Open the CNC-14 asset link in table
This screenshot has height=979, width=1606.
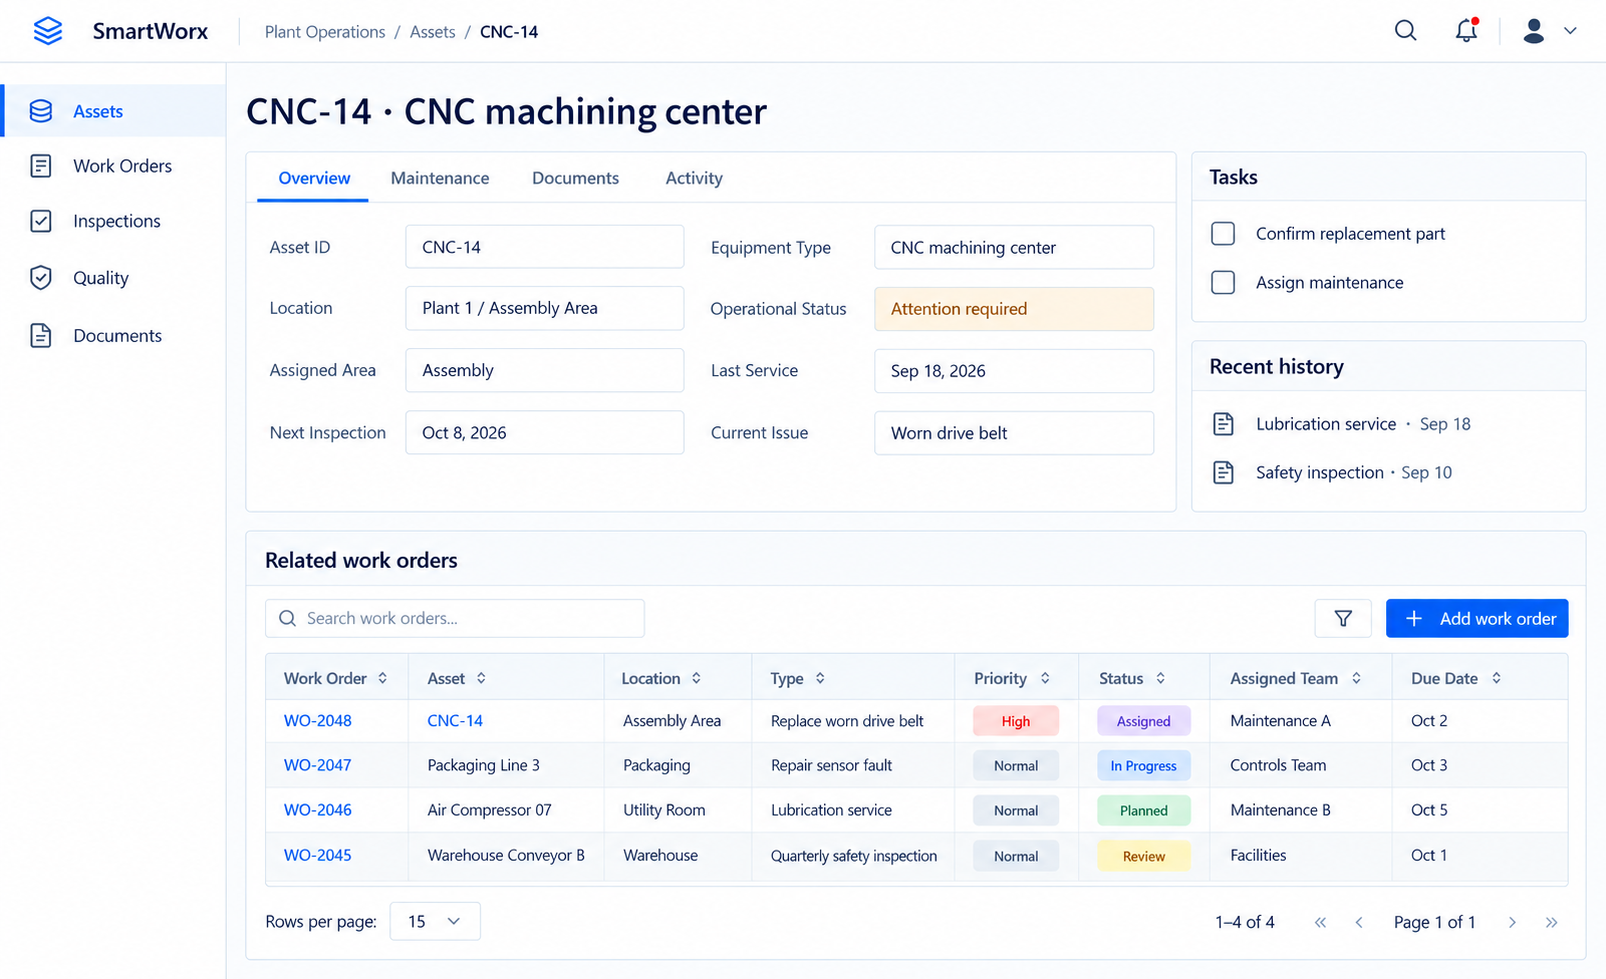click(x=455, y=721)
